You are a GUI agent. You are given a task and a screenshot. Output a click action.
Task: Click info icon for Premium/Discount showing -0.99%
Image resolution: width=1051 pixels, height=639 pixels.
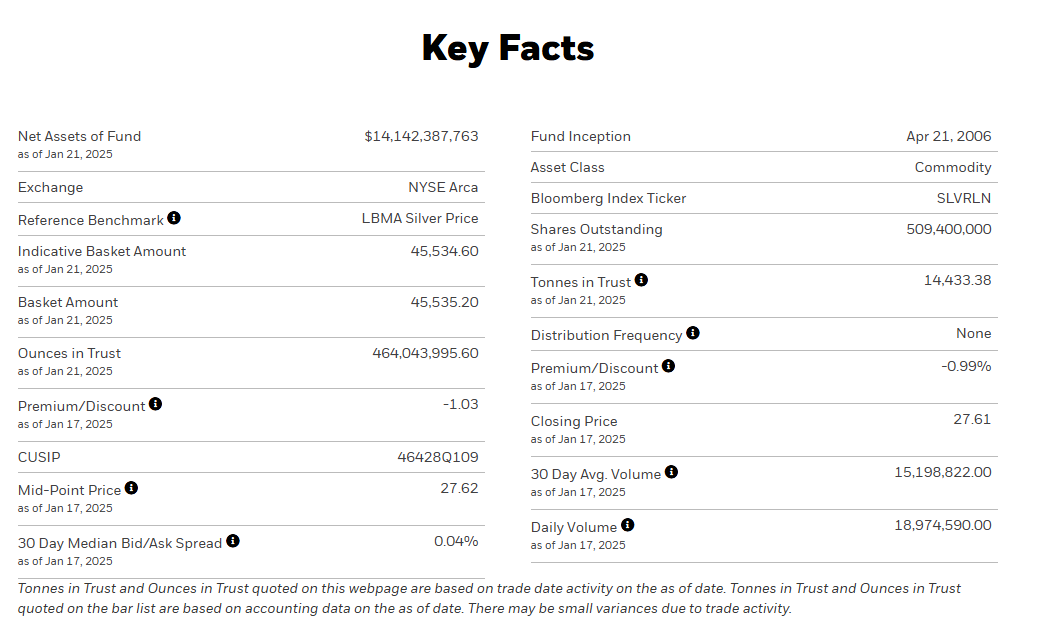(668, 366)
